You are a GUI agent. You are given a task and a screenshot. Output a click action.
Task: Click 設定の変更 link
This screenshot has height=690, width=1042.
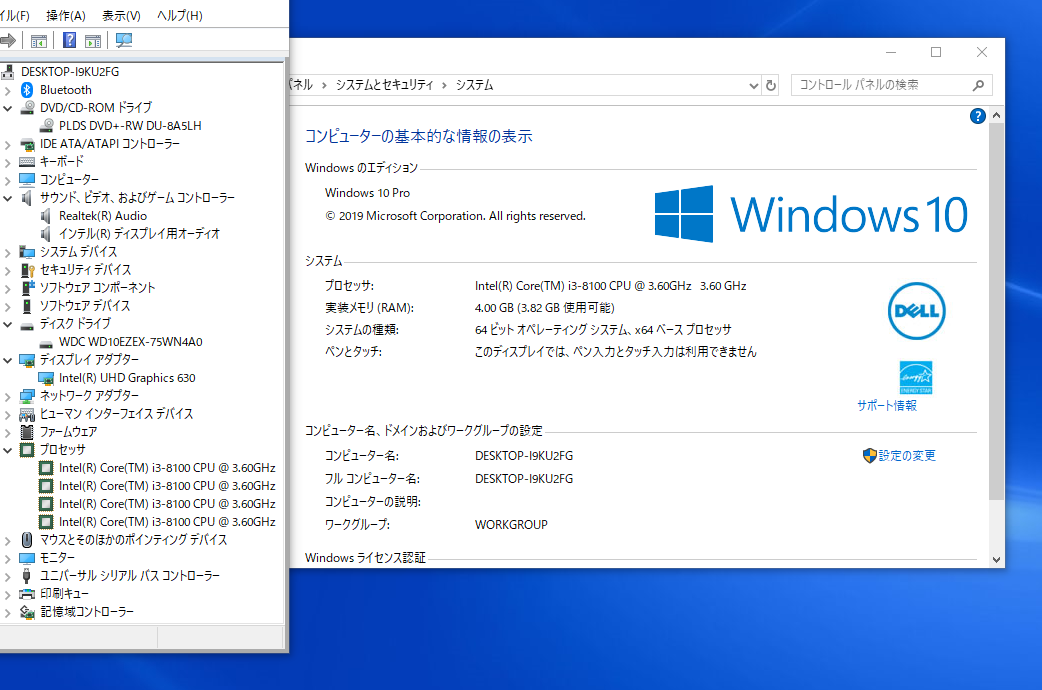point(906,455)
